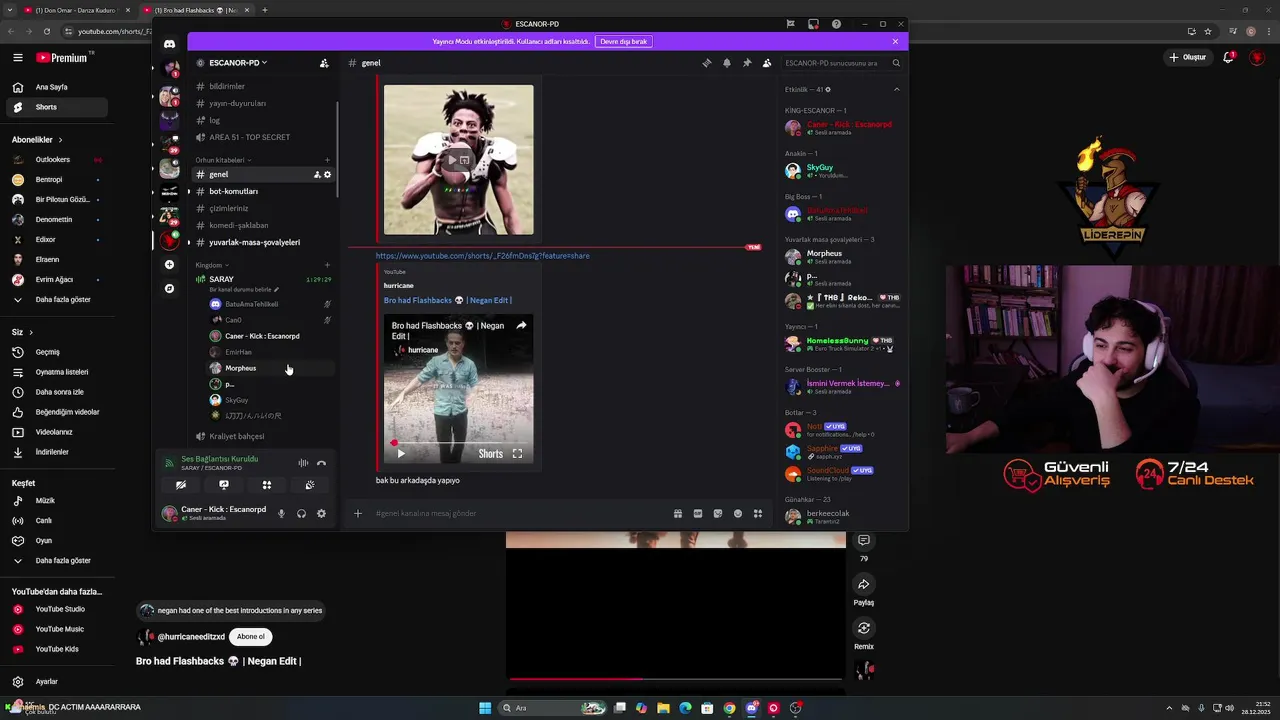1280x720 pixels.
Task: Click Devre dışı bırak streamer mode button
Action: [x=624, y=42]
